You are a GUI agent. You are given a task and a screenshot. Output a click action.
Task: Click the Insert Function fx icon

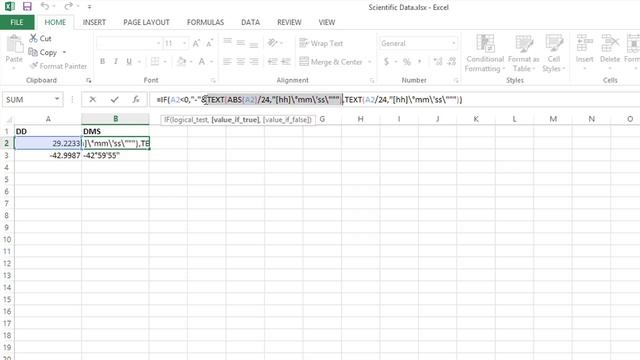[136, 99]
